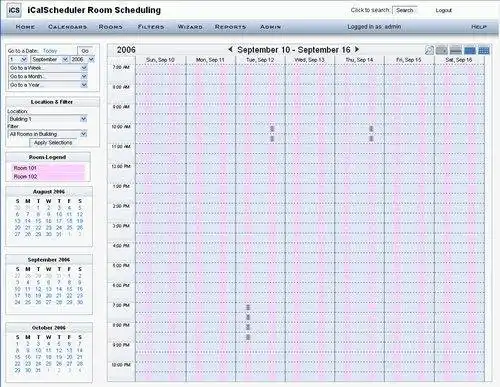Click the Search button

tap(405, 10)
